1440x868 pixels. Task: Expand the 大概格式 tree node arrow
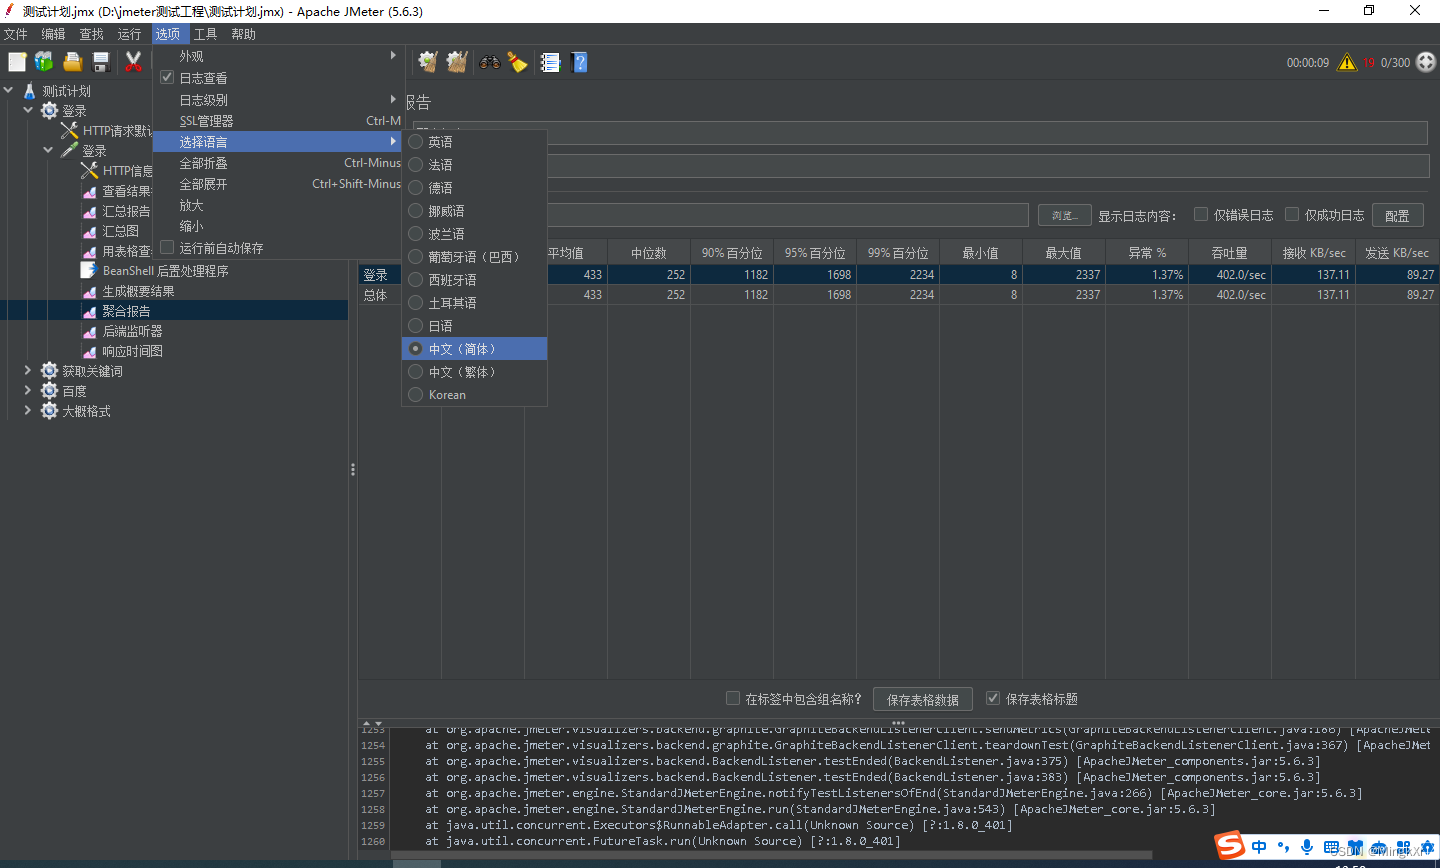click(x=28, y=410)
